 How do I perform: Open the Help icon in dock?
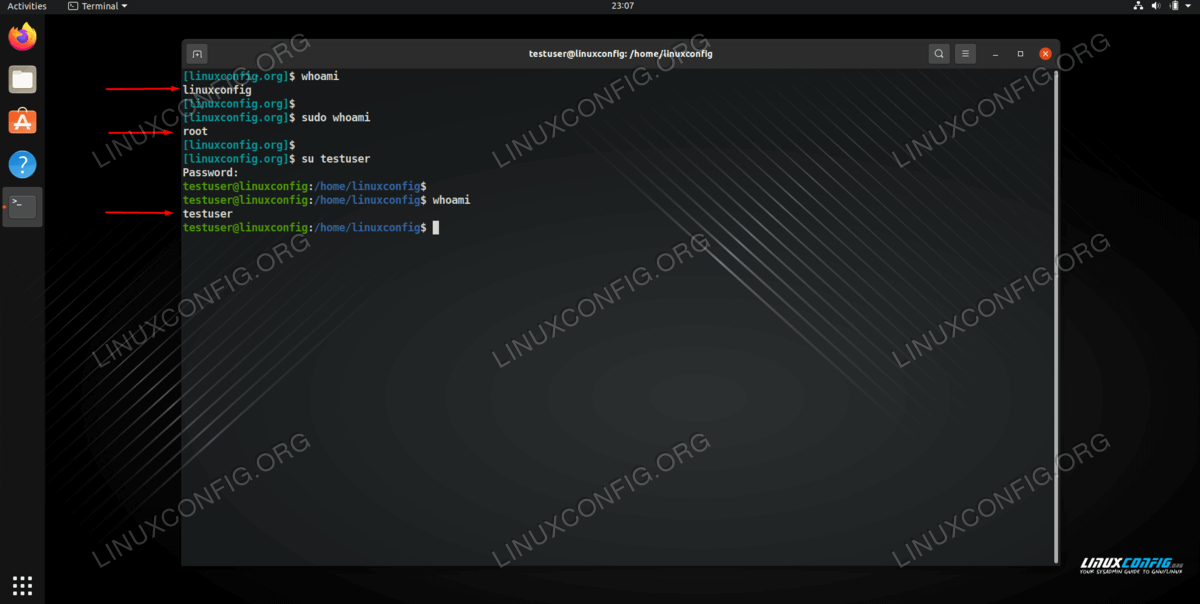(x=22, y=164)
